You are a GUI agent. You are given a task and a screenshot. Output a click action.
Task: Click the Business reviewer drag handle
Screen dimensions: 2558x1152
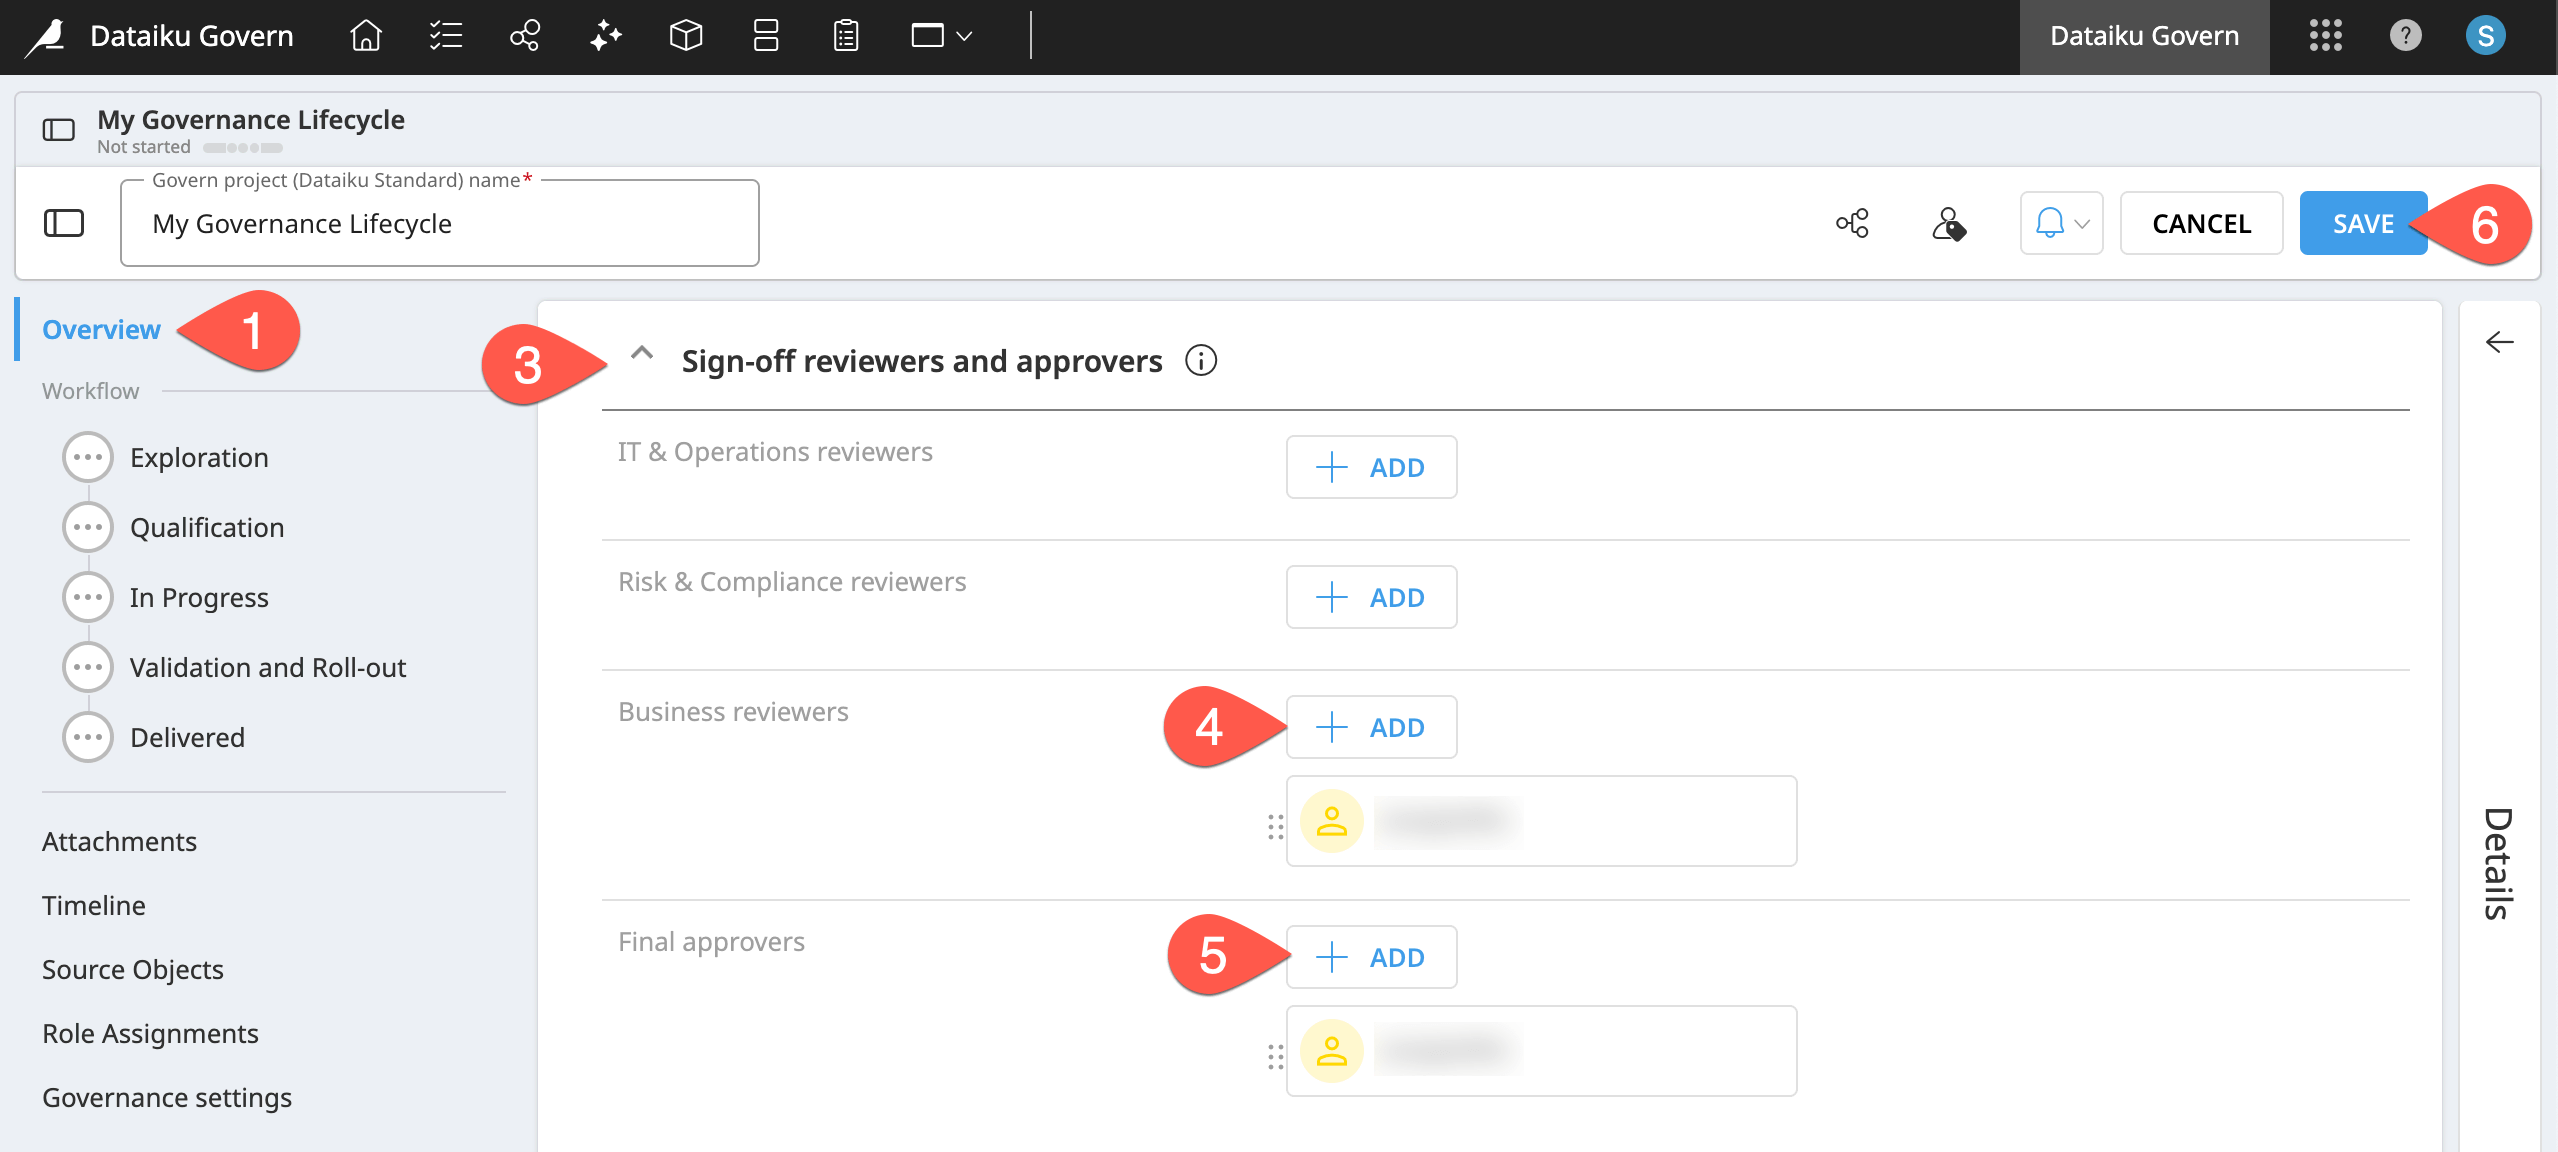pyautogui.click(x=1275, y=826)
